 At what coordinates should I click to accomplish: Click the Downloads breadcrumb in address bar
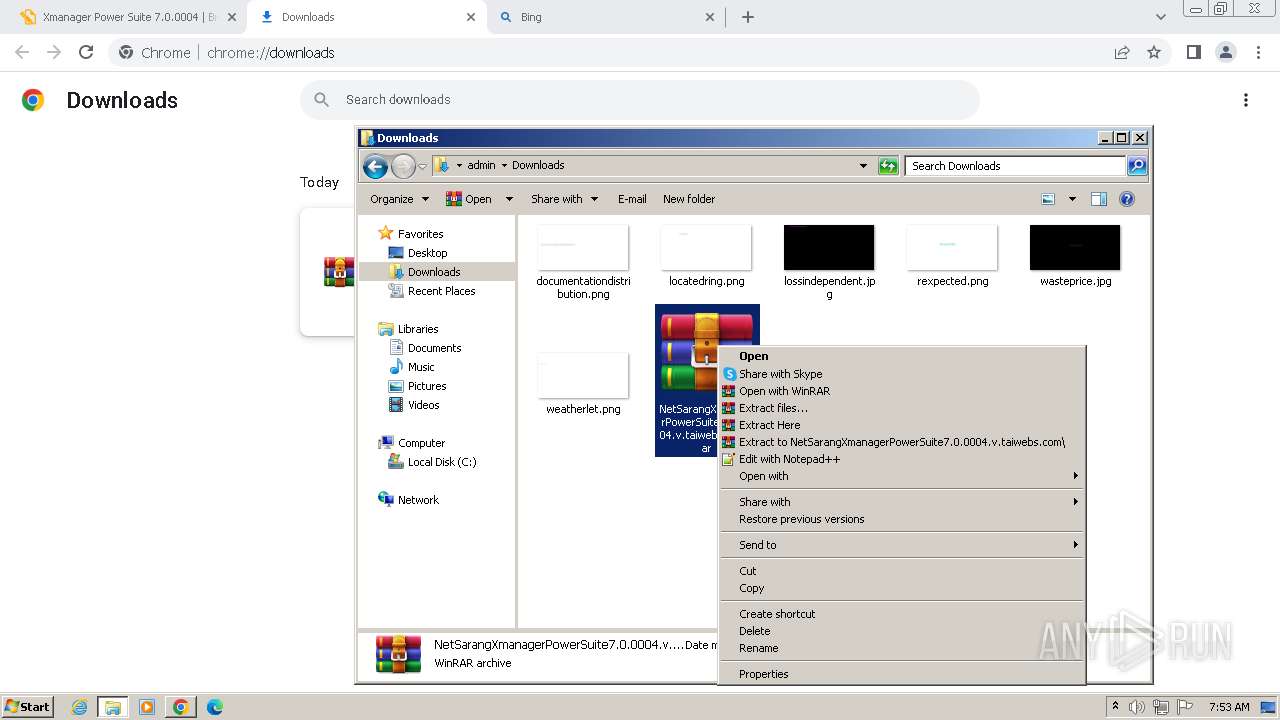[538, 166]
